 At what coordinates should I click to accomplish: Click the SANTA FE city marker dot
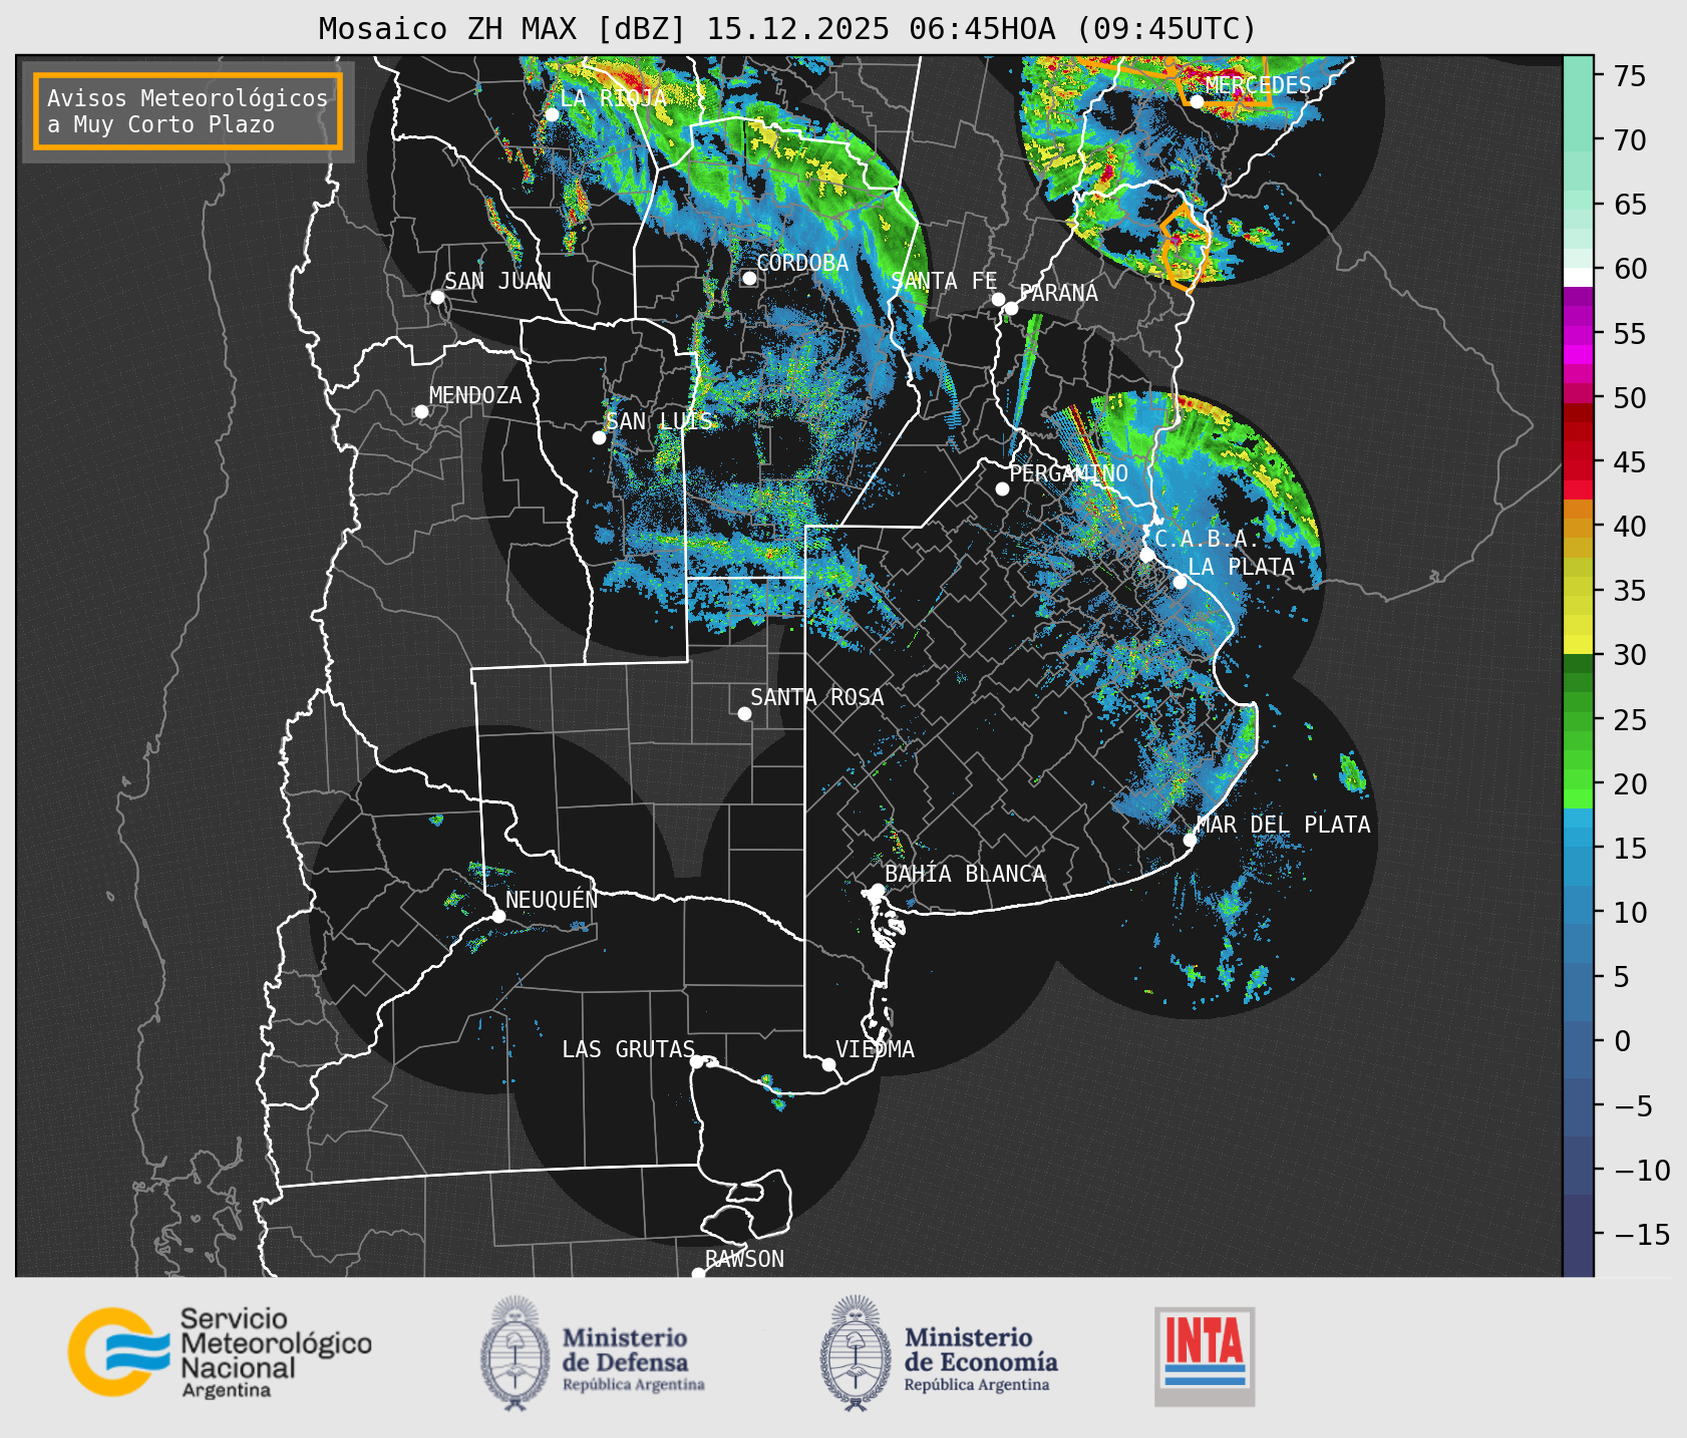998,299
